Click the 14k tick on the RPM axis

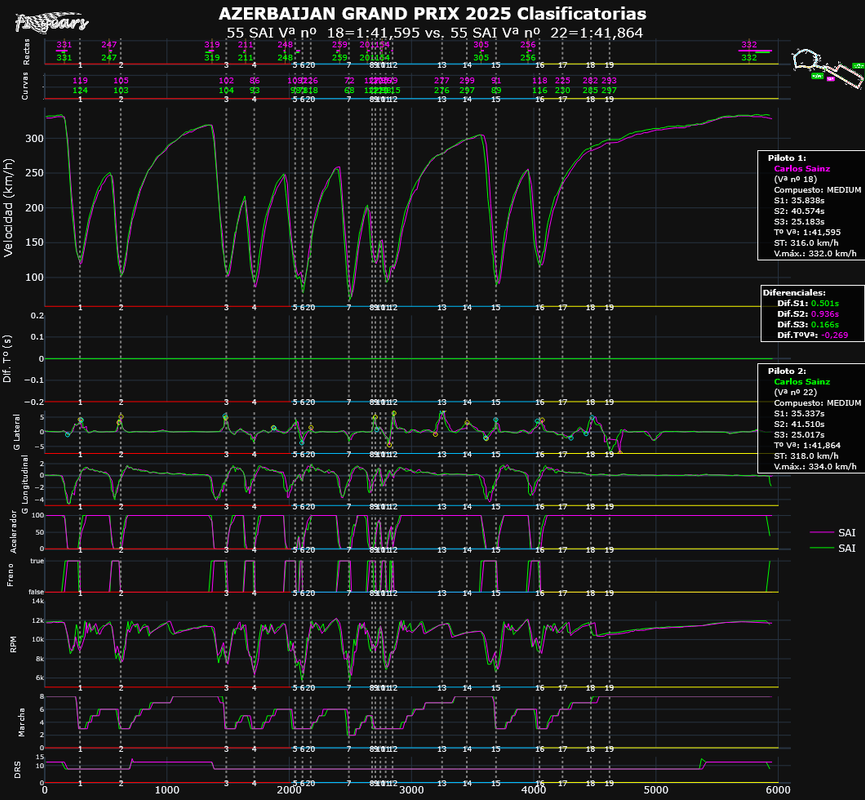point(38,601)
